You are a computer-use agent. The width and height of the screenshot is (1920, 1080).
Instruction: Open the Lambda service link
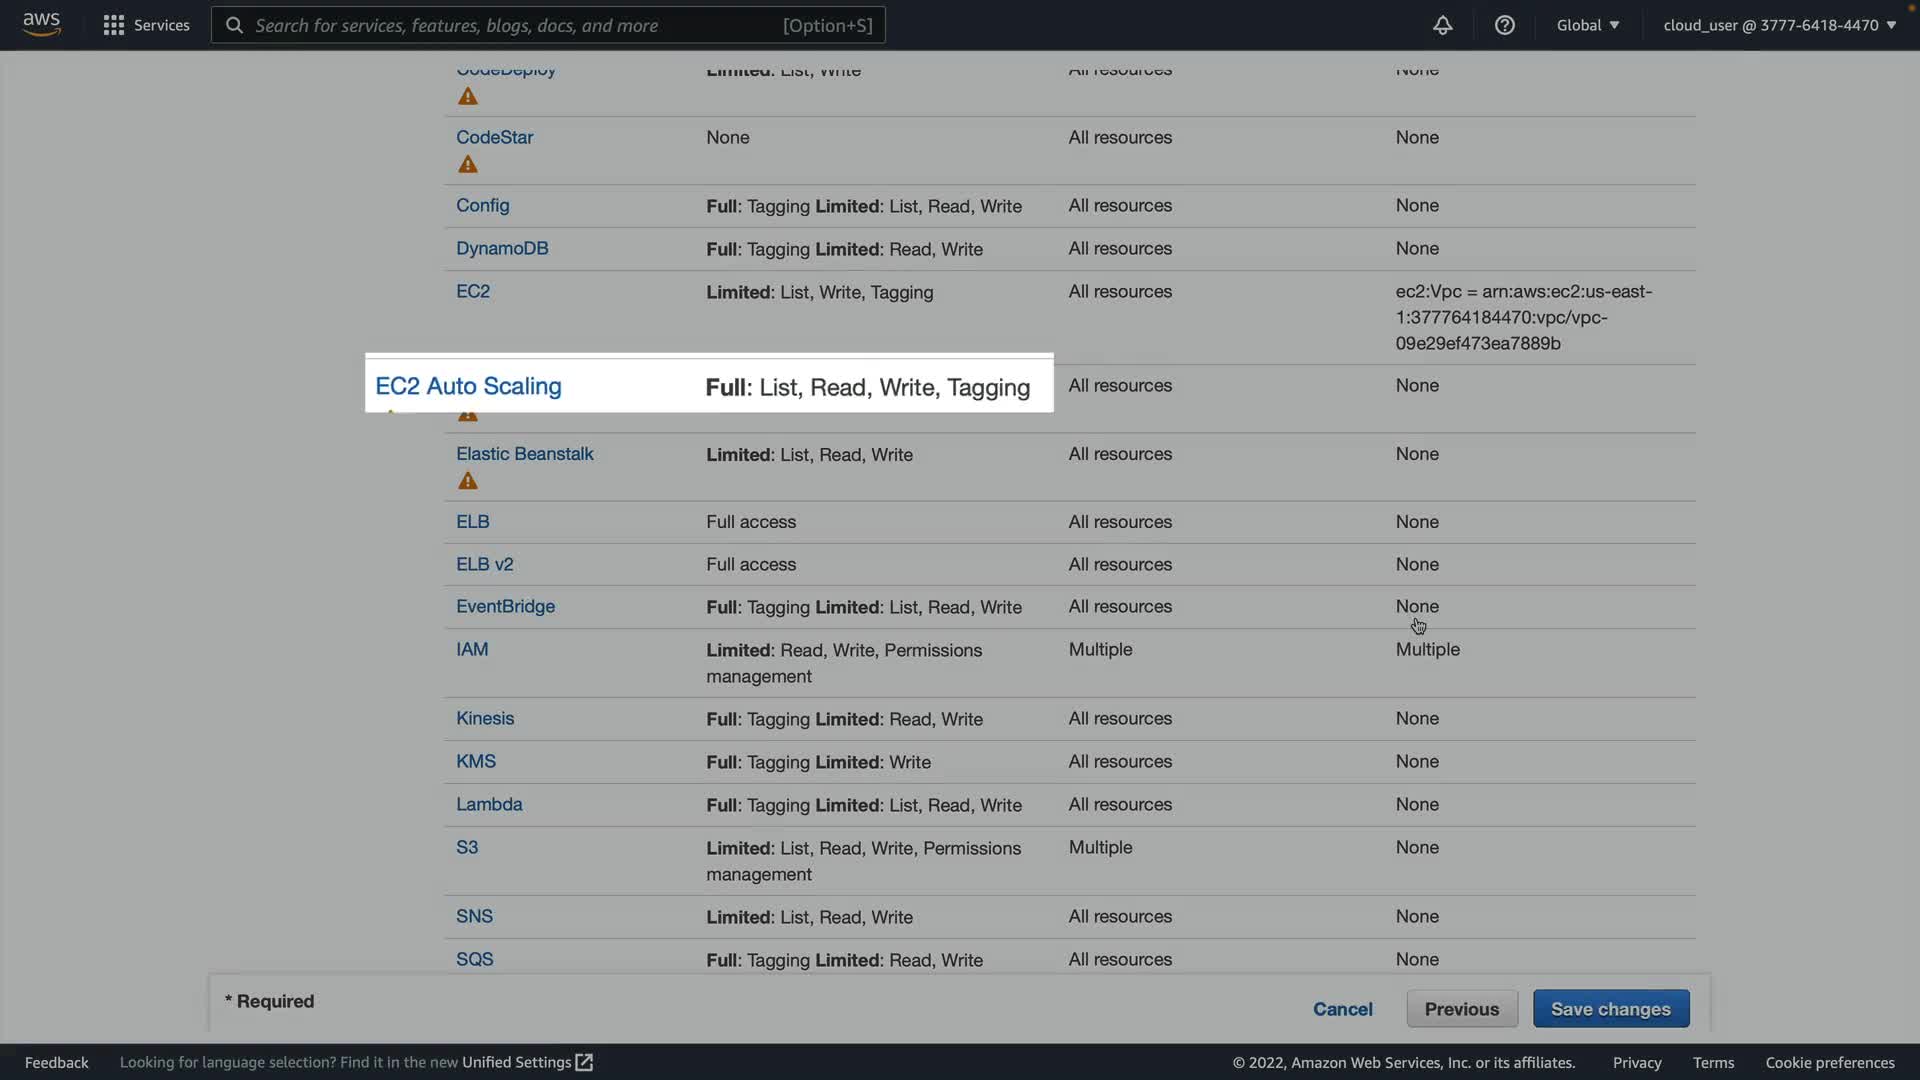[x=489, y=804]
